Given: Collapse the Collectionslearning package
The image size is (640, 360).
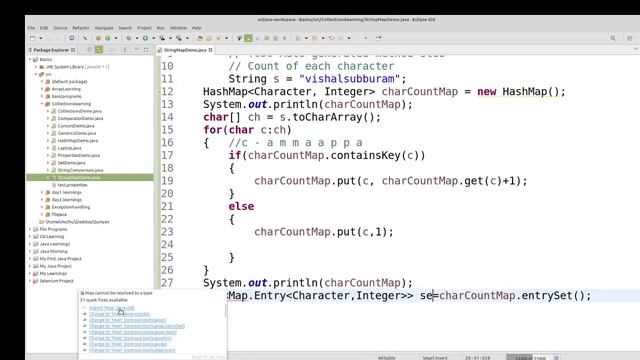Looking at the screenshot, I should [x=42, y=104].
